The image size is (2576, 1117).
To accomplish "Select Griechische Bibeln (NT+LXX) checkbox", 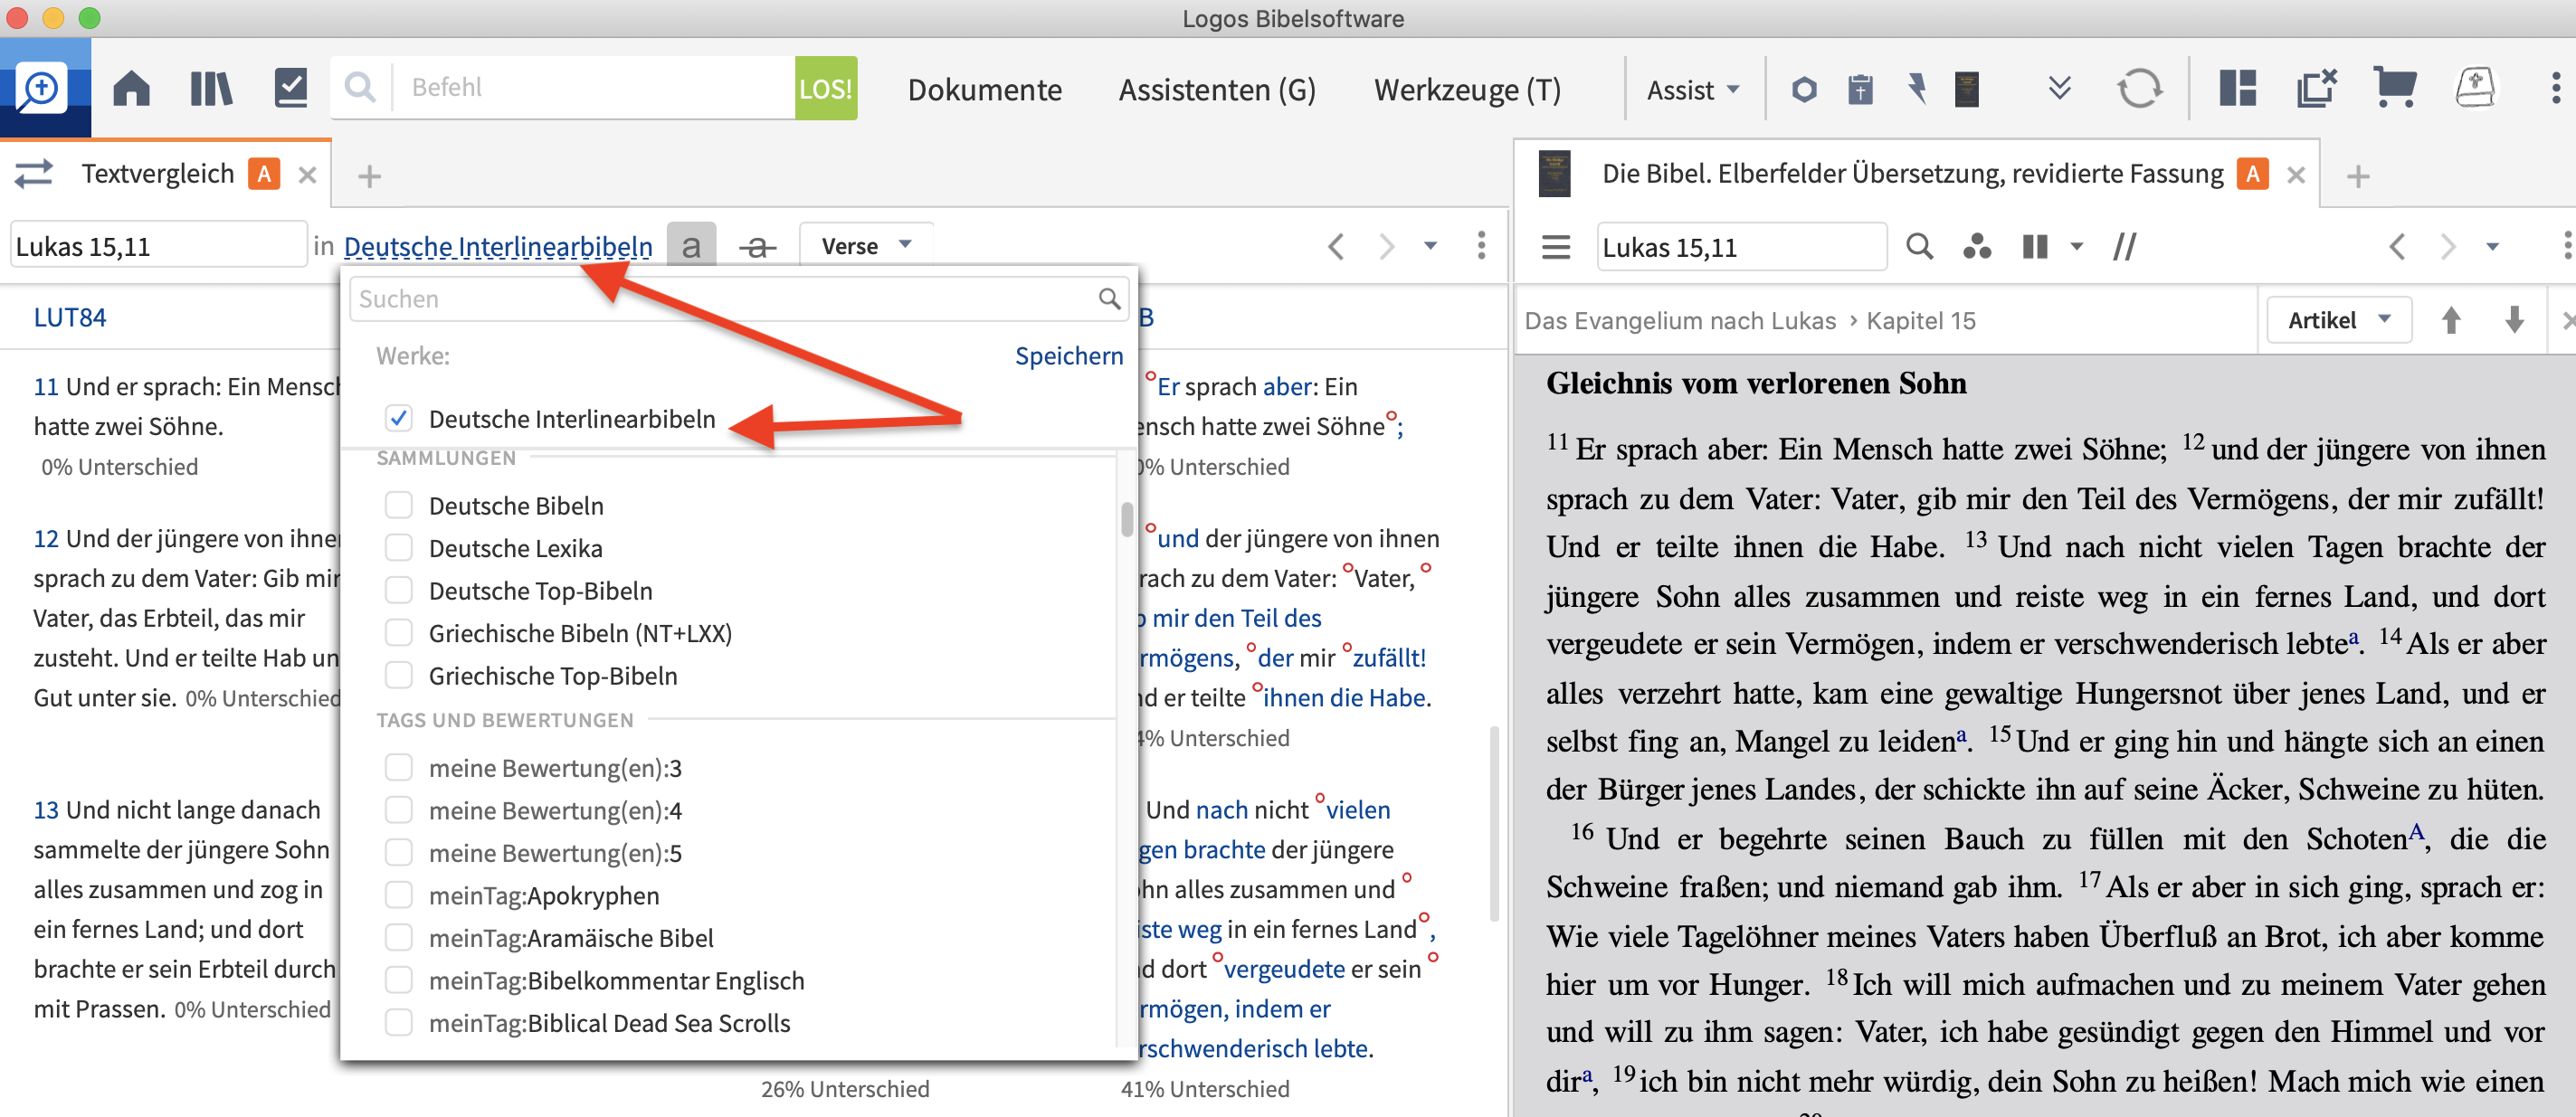I will tap(398, 633).
